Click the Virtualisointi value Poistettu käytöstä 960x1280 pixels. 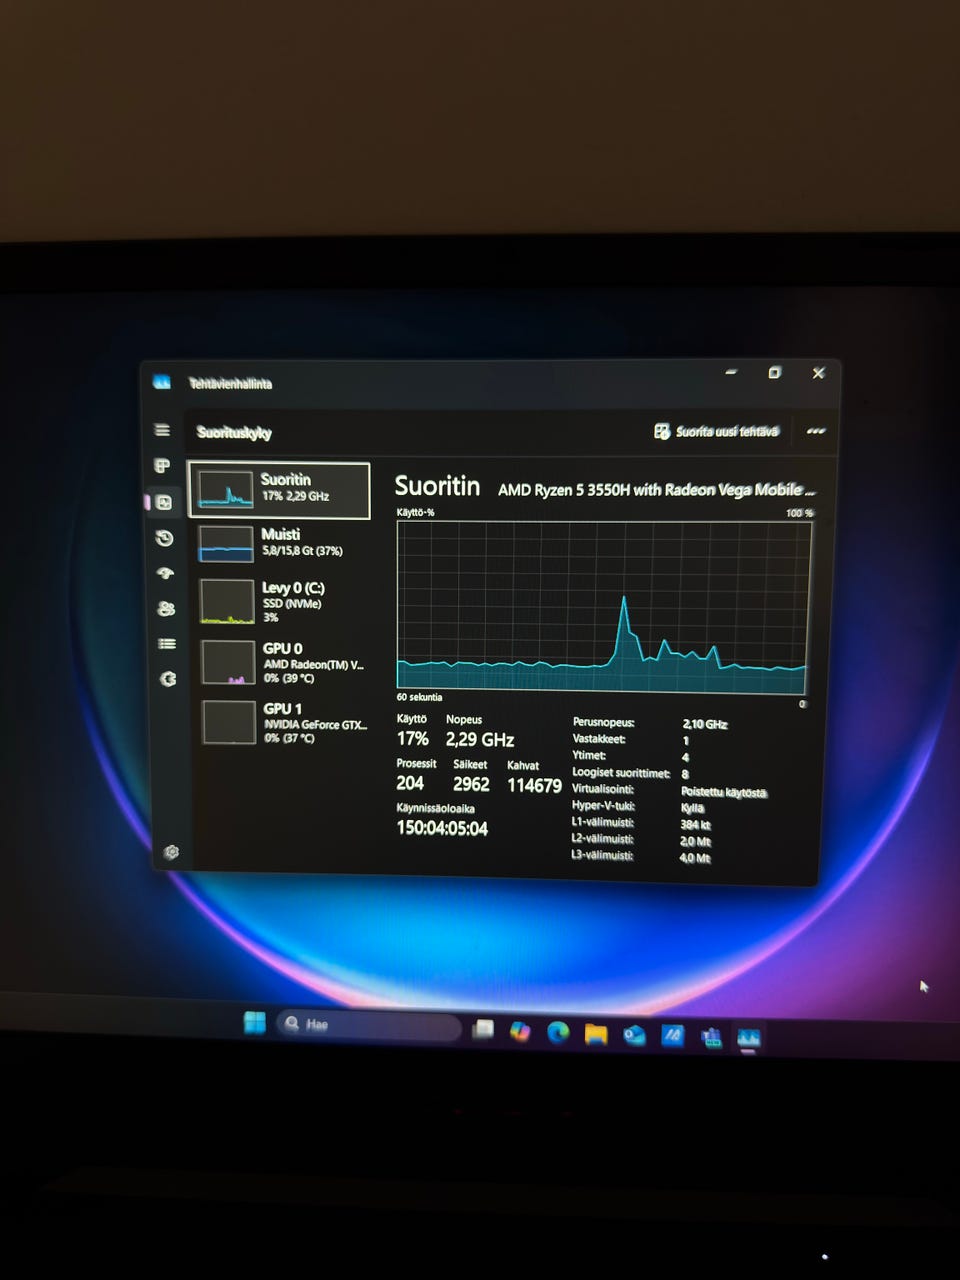tap(723, 792)
